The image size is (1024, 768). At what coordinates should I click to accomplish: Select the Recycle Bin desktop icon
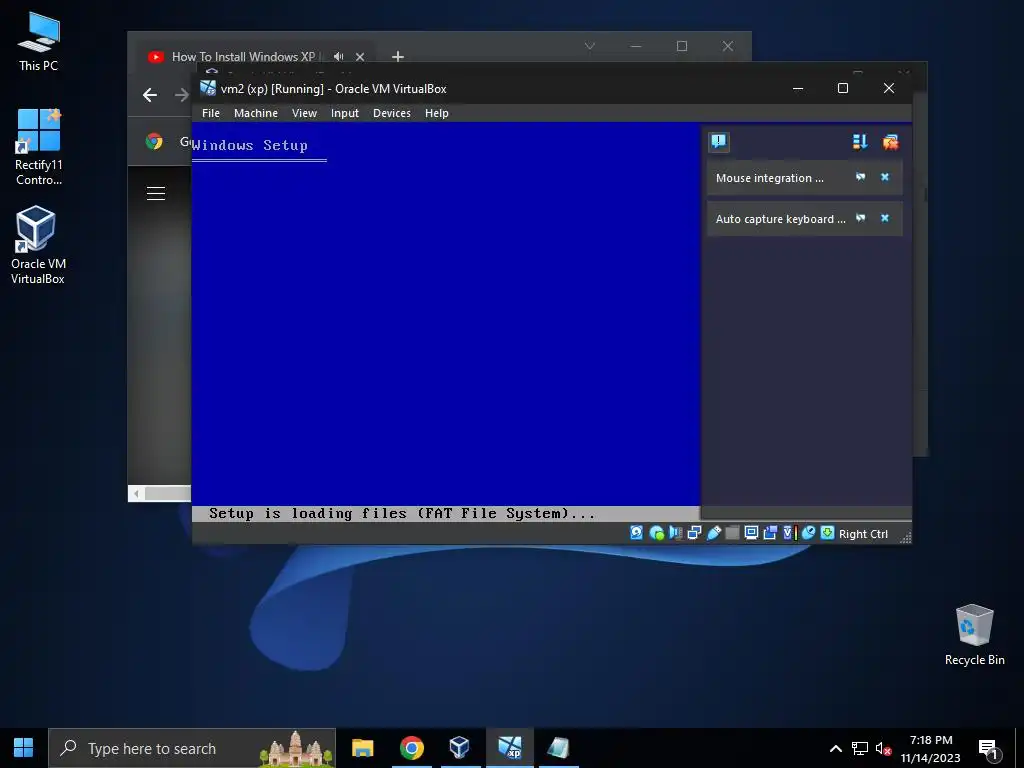974,634
